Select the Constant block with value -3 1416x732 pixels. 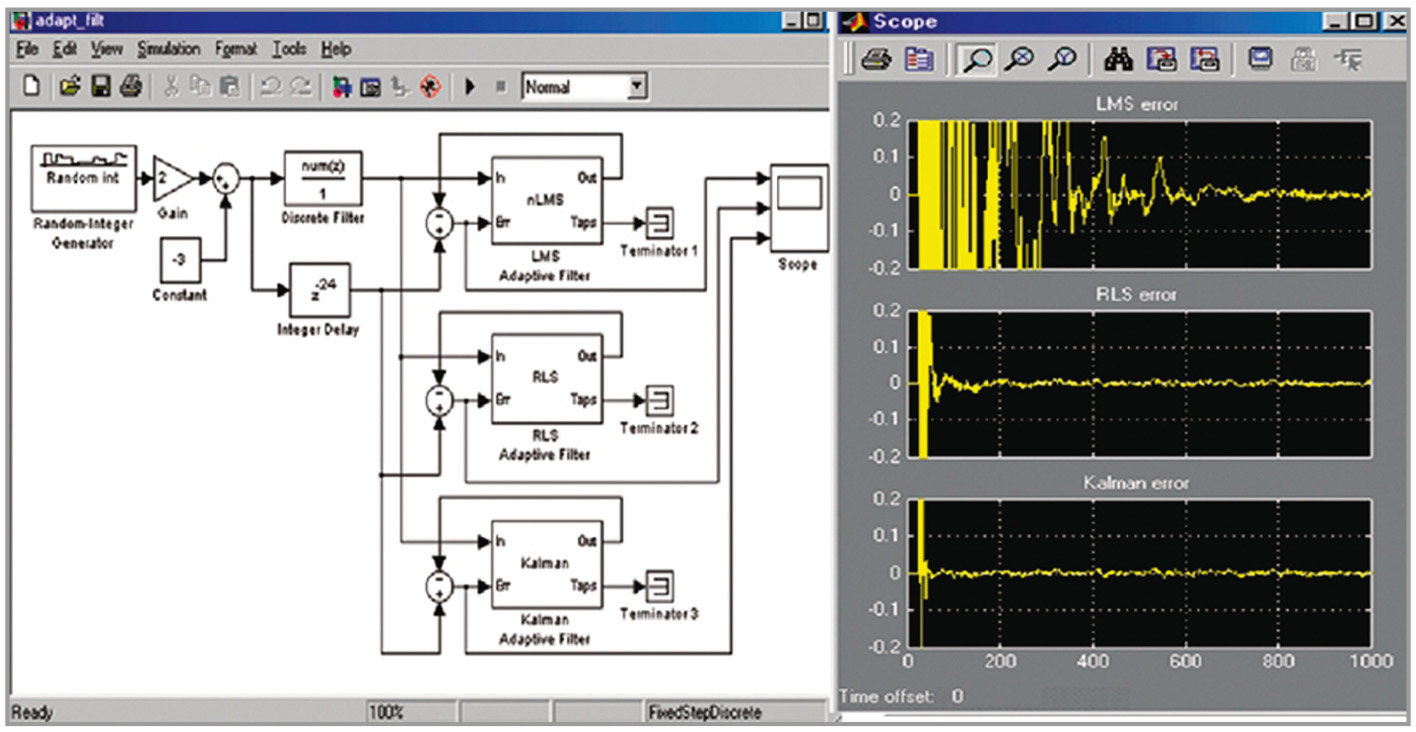179,260
